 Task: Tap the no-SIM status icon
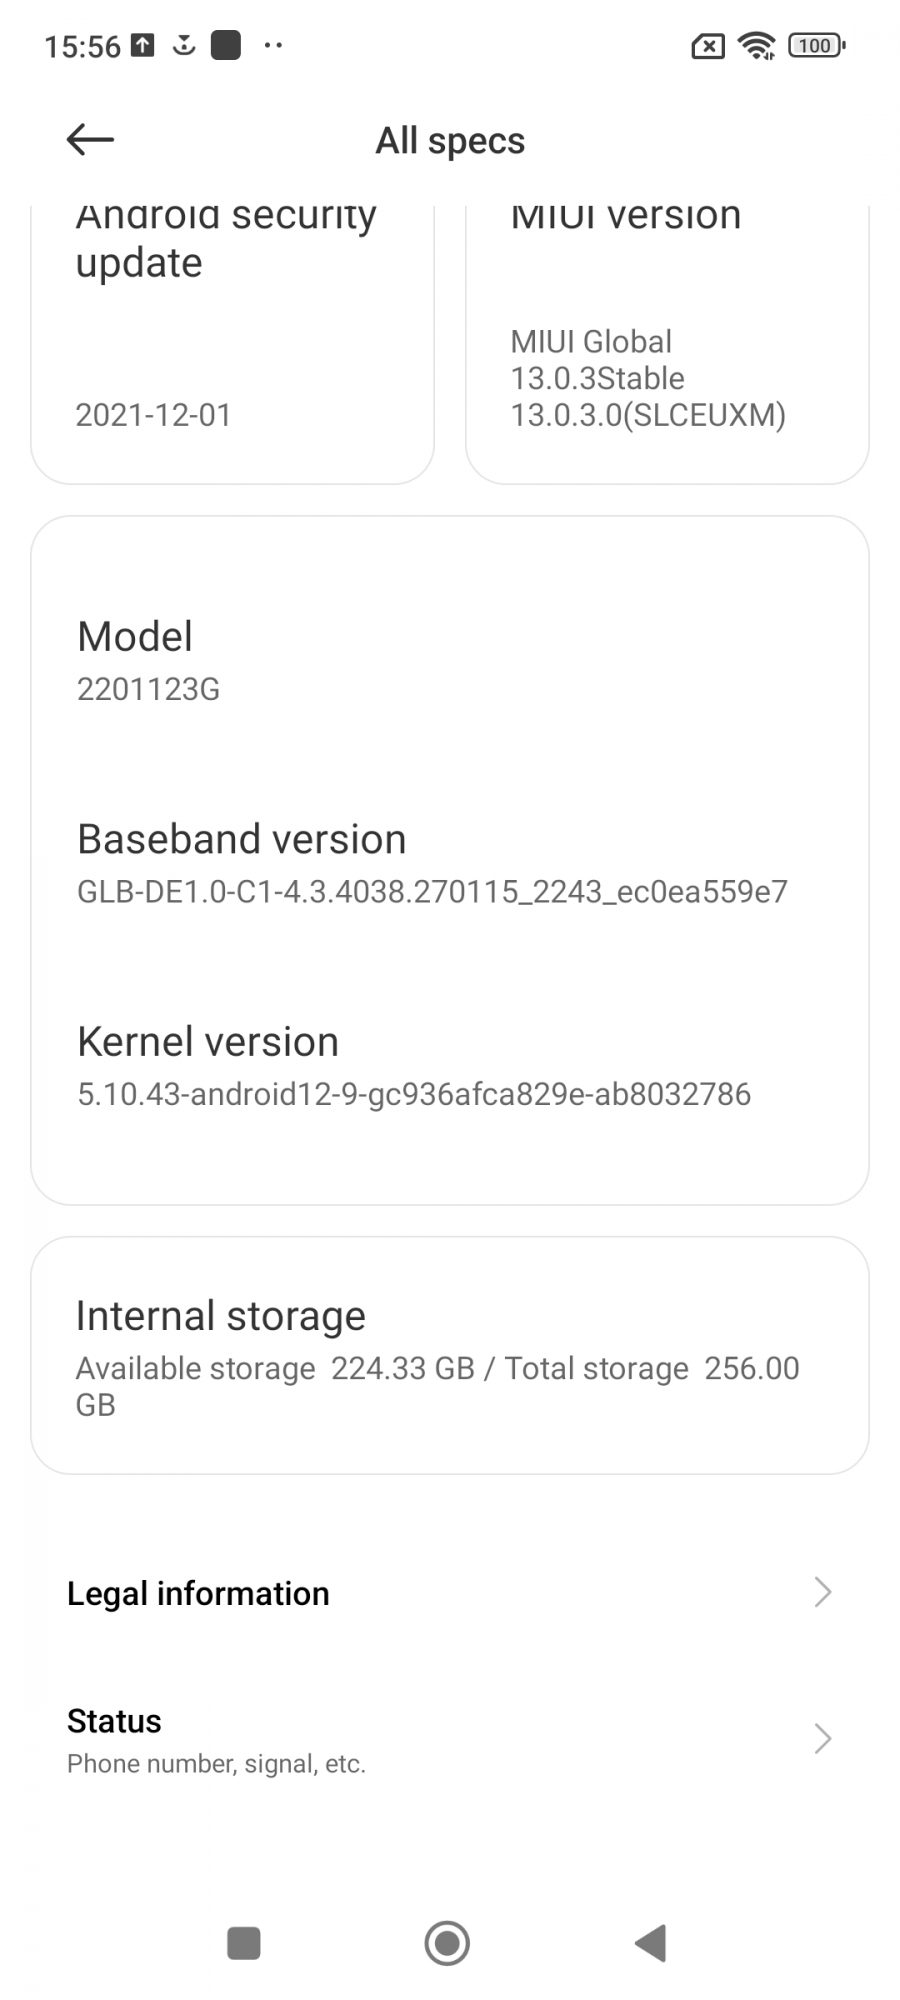(x=708, y=46)
